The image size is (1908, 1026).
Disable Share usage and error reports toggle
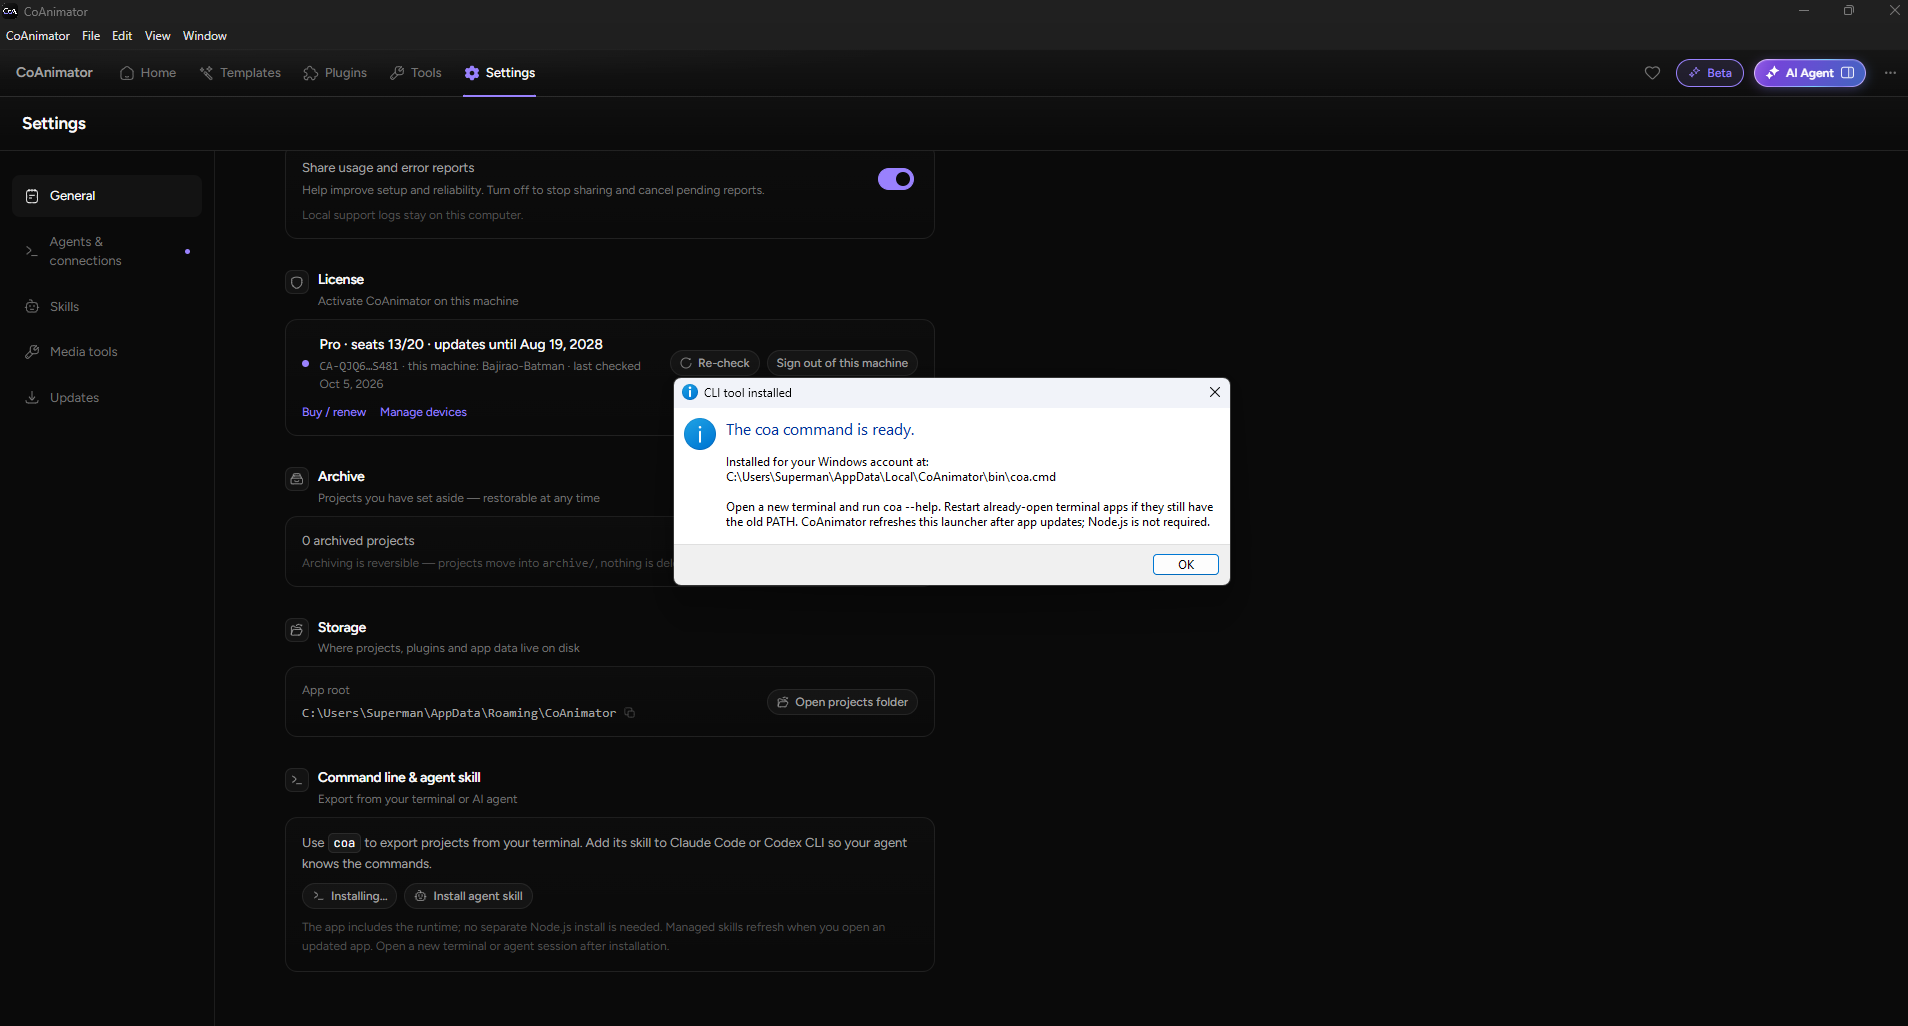click(x=896, y=179)
